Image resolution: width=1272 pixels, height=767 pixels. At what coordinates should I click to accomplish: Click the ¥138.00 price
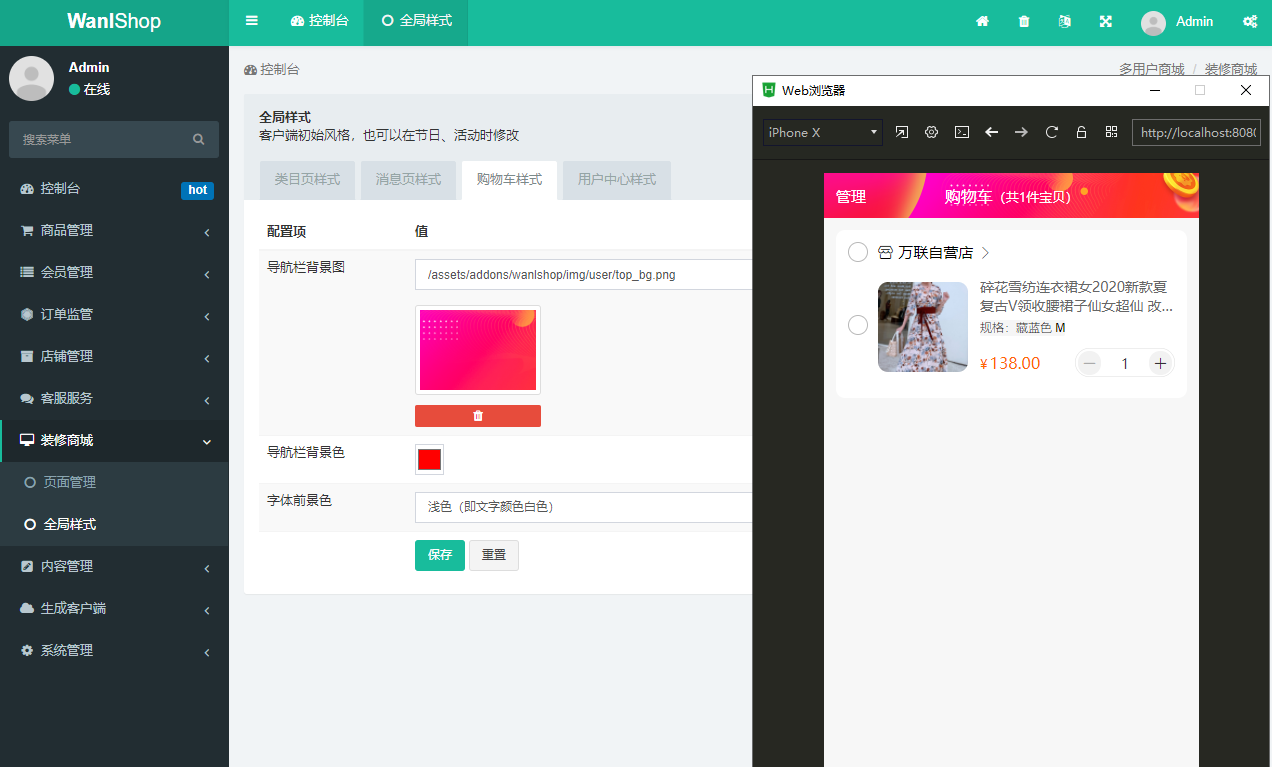pos(1010,363)
